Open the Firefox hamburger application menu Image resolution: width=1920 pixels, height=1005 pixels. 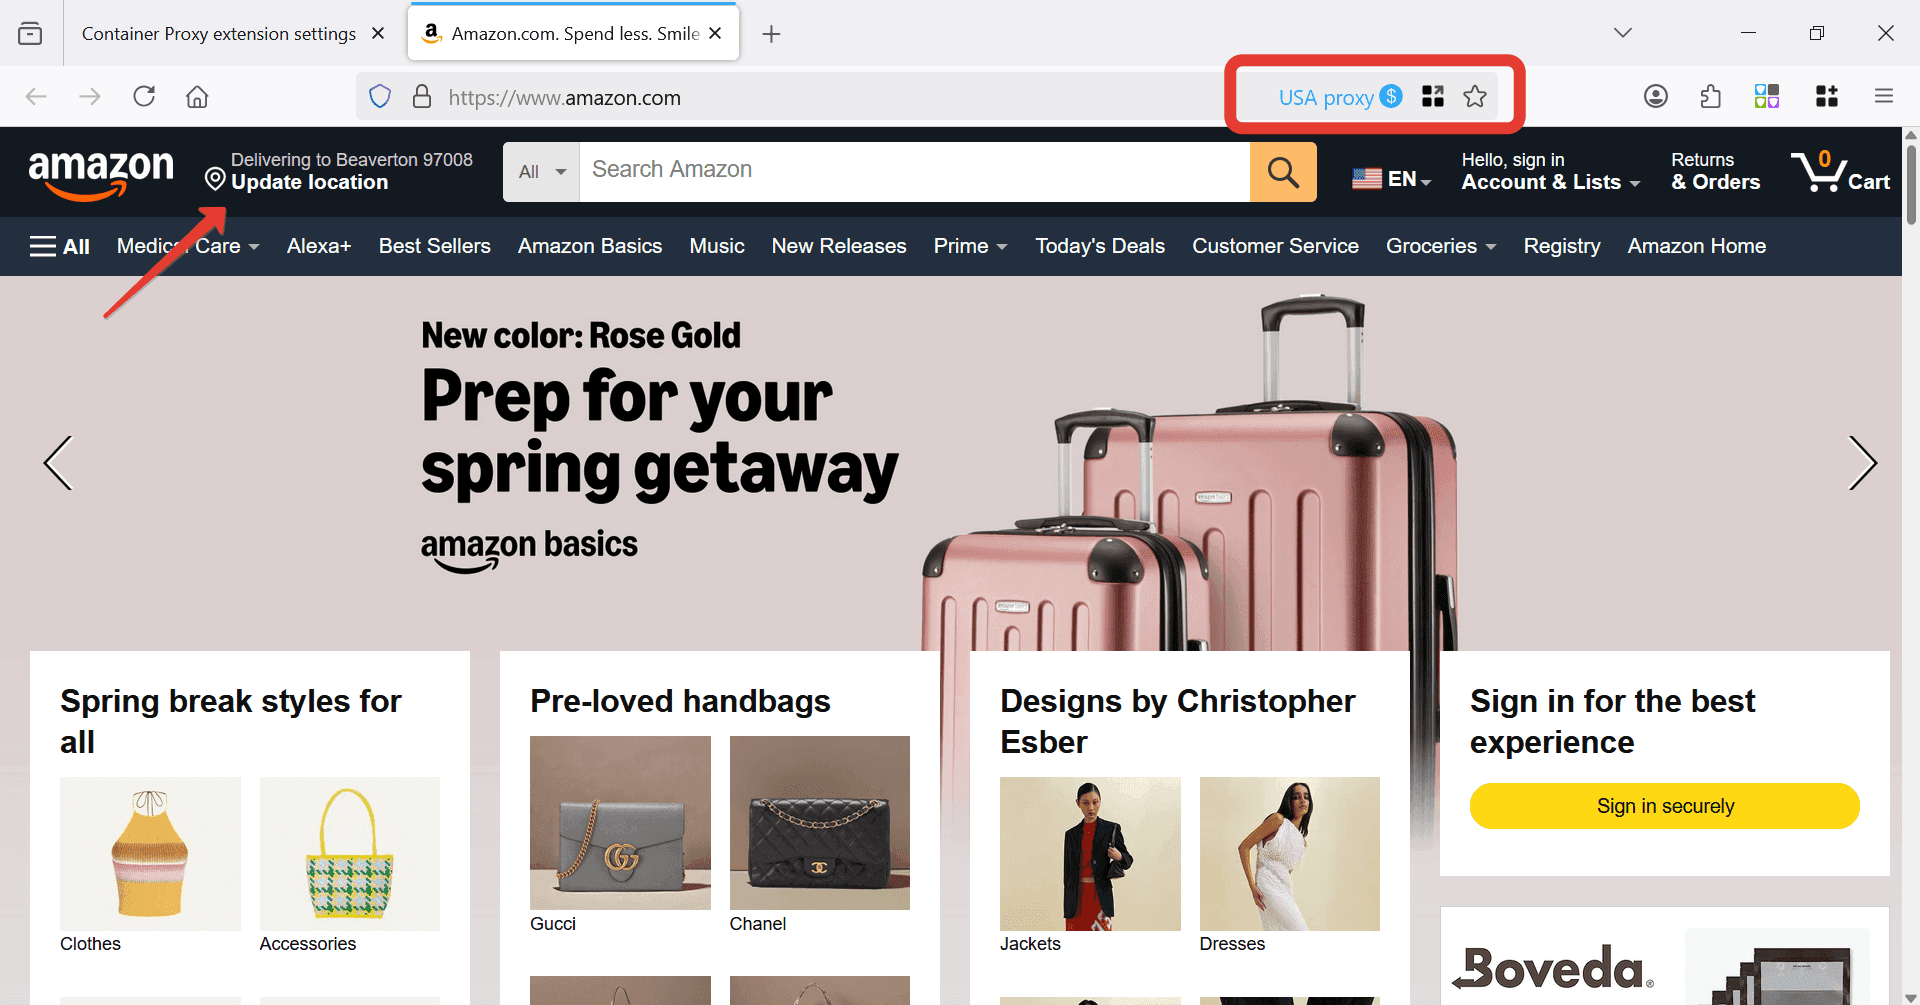coord(1884,97)
